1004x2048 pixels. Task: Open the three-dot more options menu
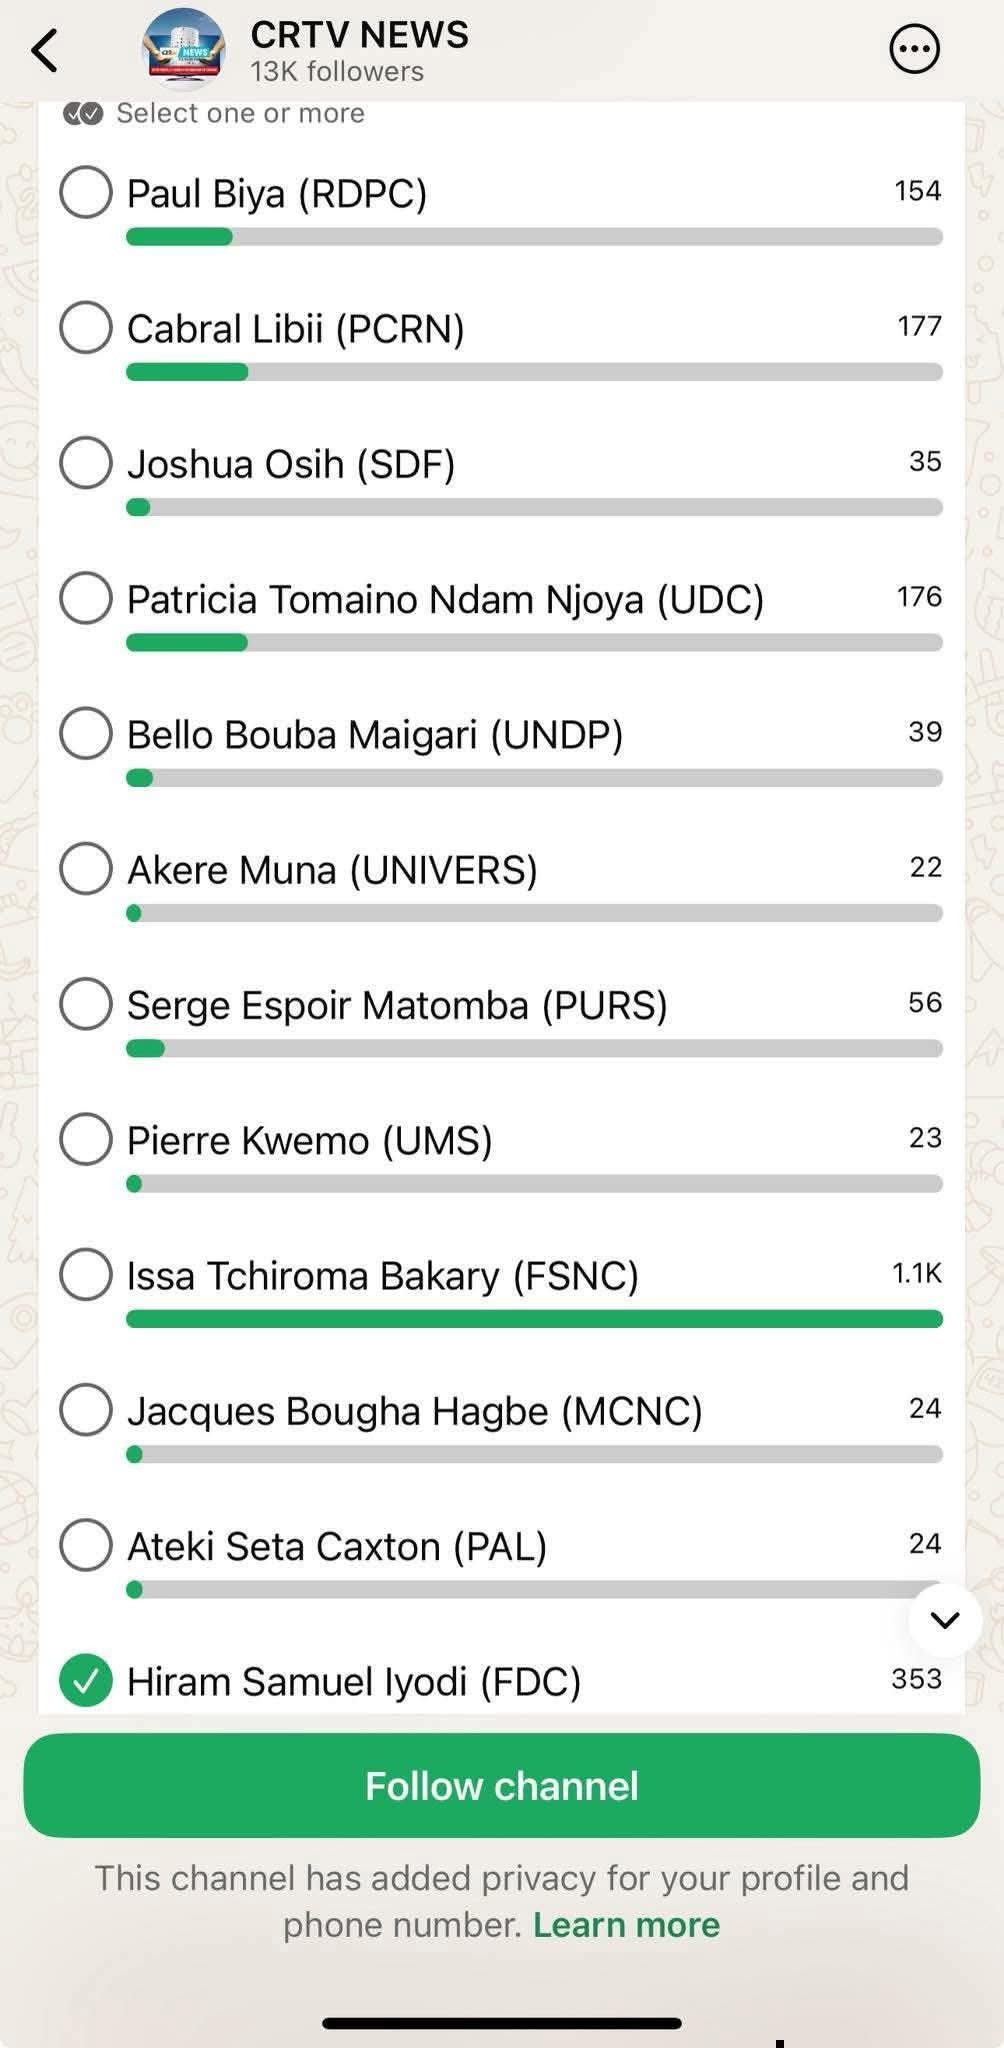tap(914, 49)
